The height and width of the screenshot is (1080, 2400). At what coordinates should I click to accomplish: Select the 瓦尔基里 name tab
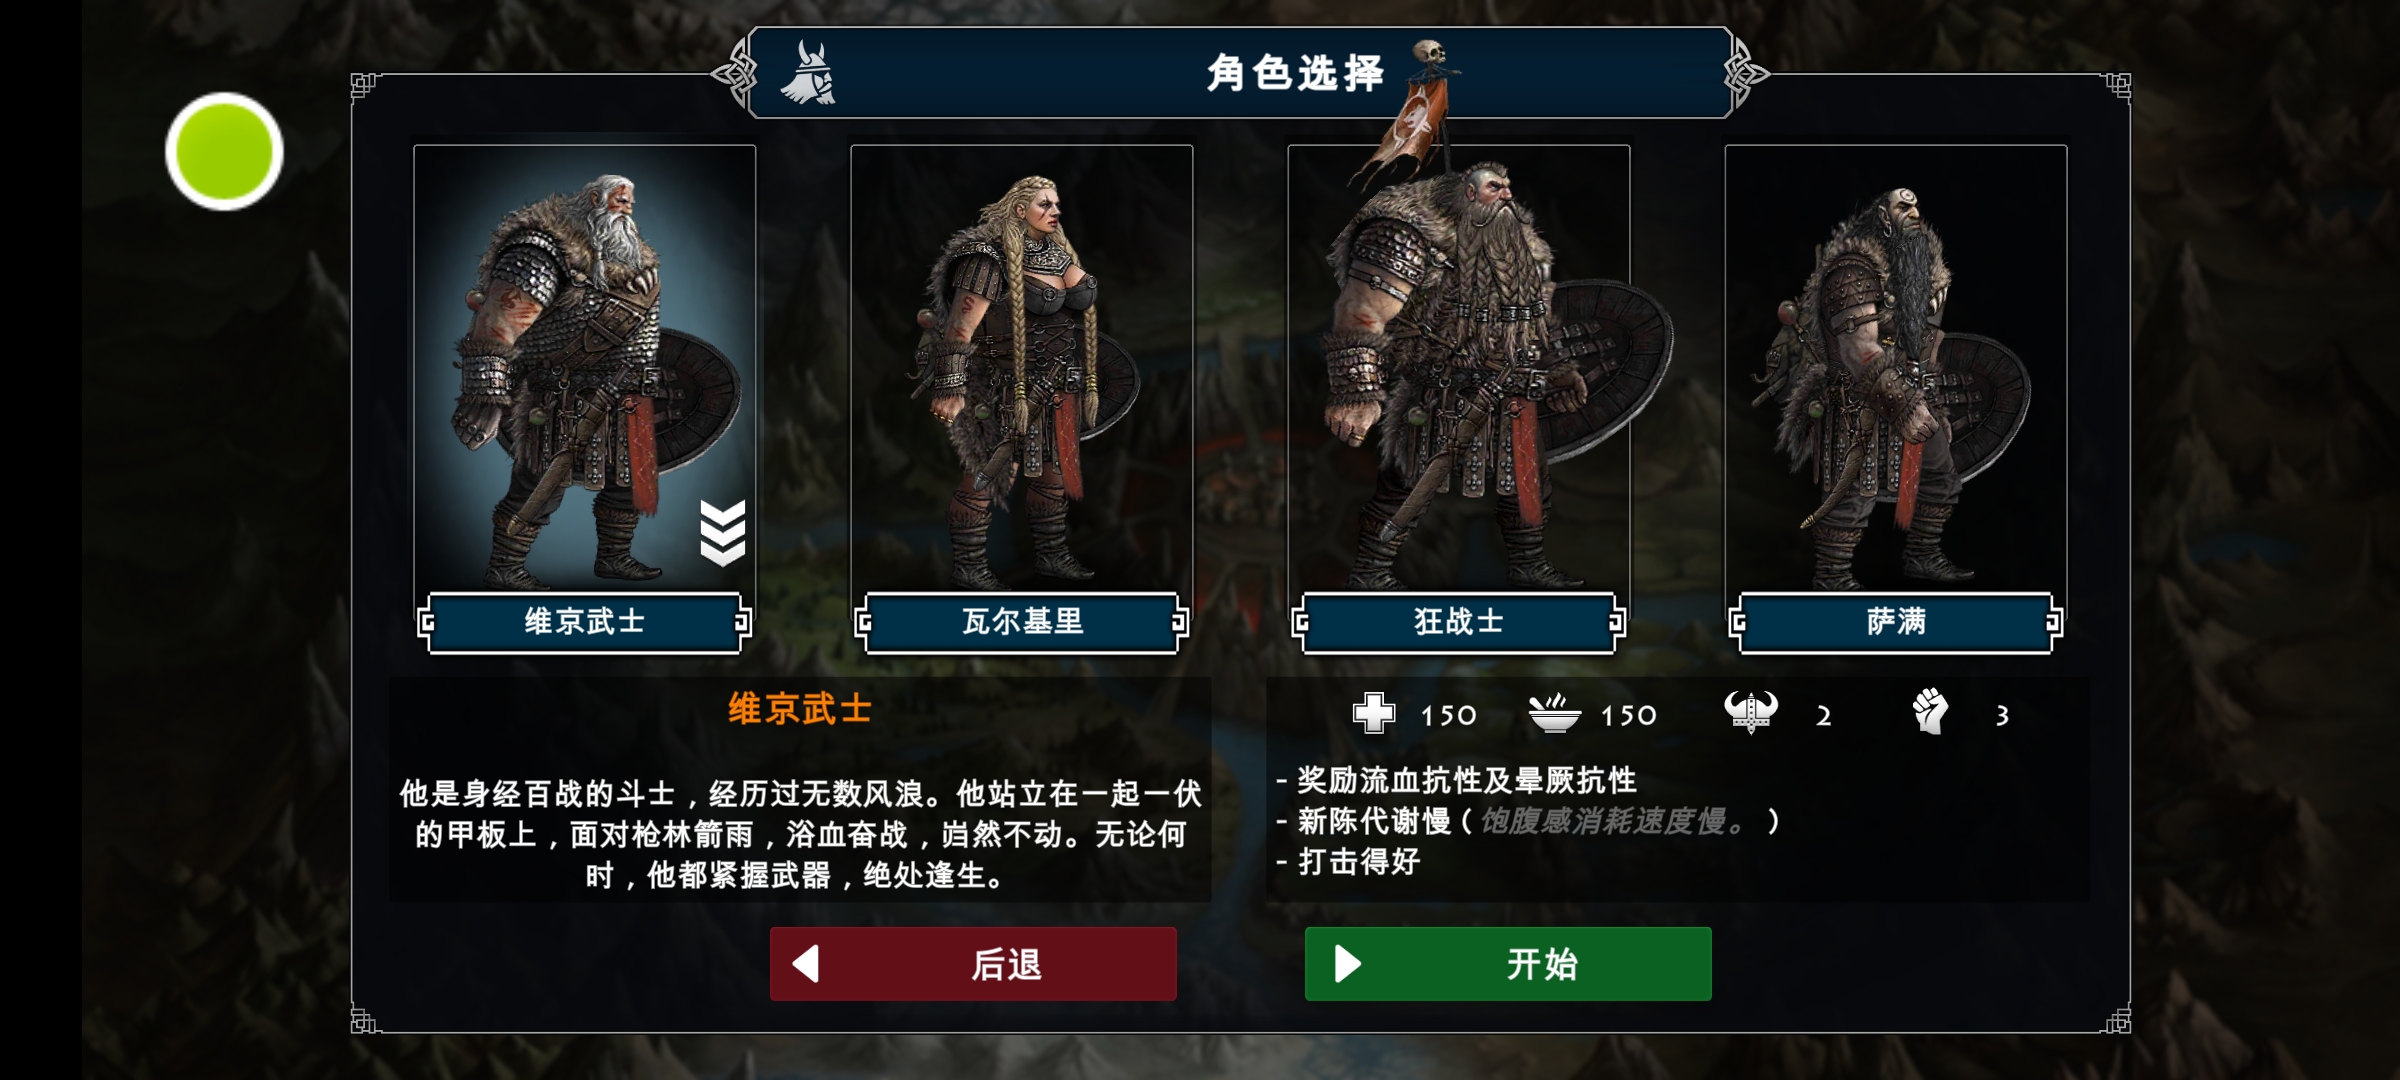[1021, 622]
